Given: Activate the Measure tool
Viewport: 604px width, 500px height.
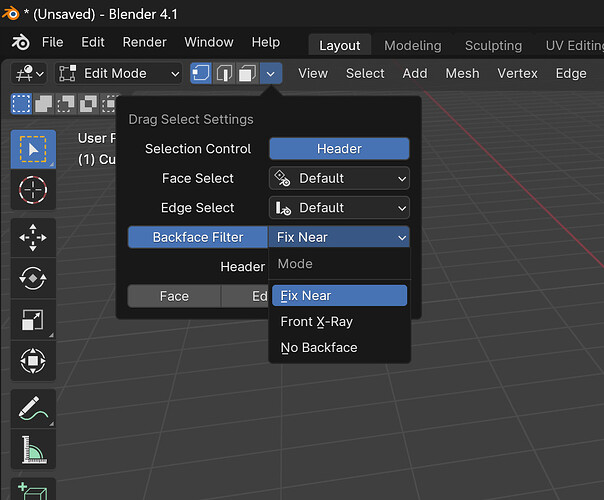Looking at the screenshot, I should click(33, 449).
